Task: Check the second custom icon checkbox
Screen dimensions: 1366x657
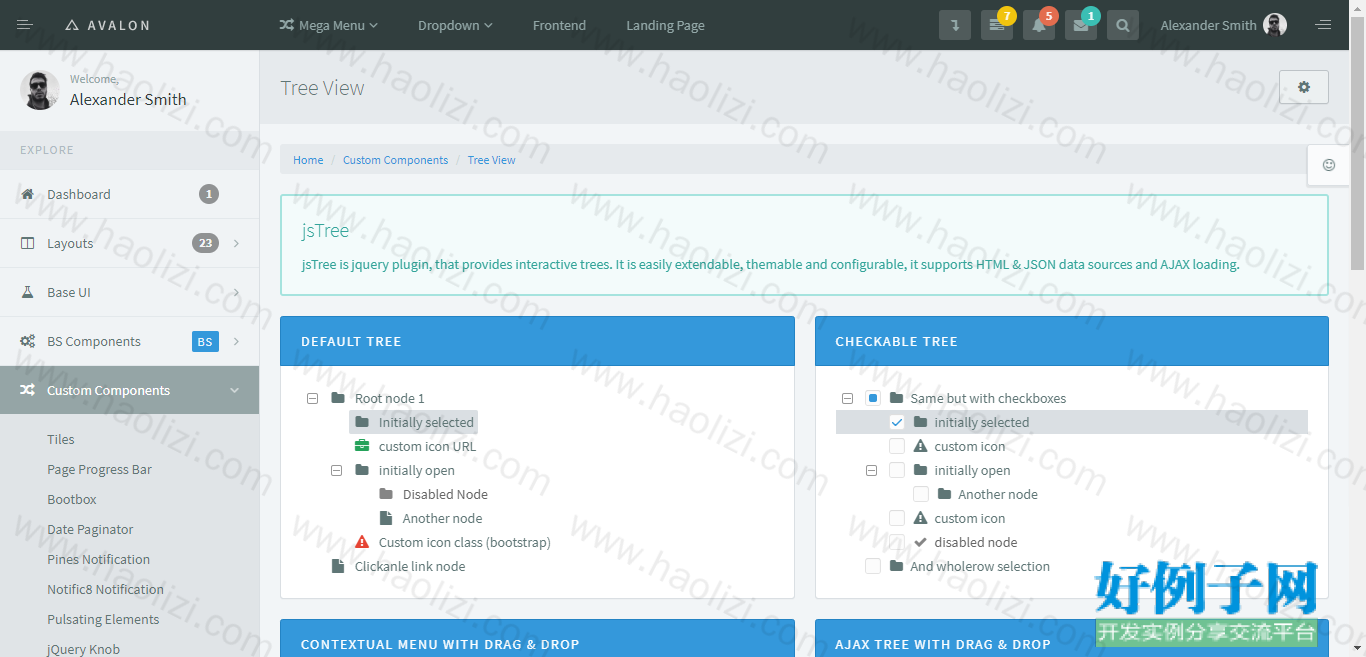Action: tap(897, 518)
